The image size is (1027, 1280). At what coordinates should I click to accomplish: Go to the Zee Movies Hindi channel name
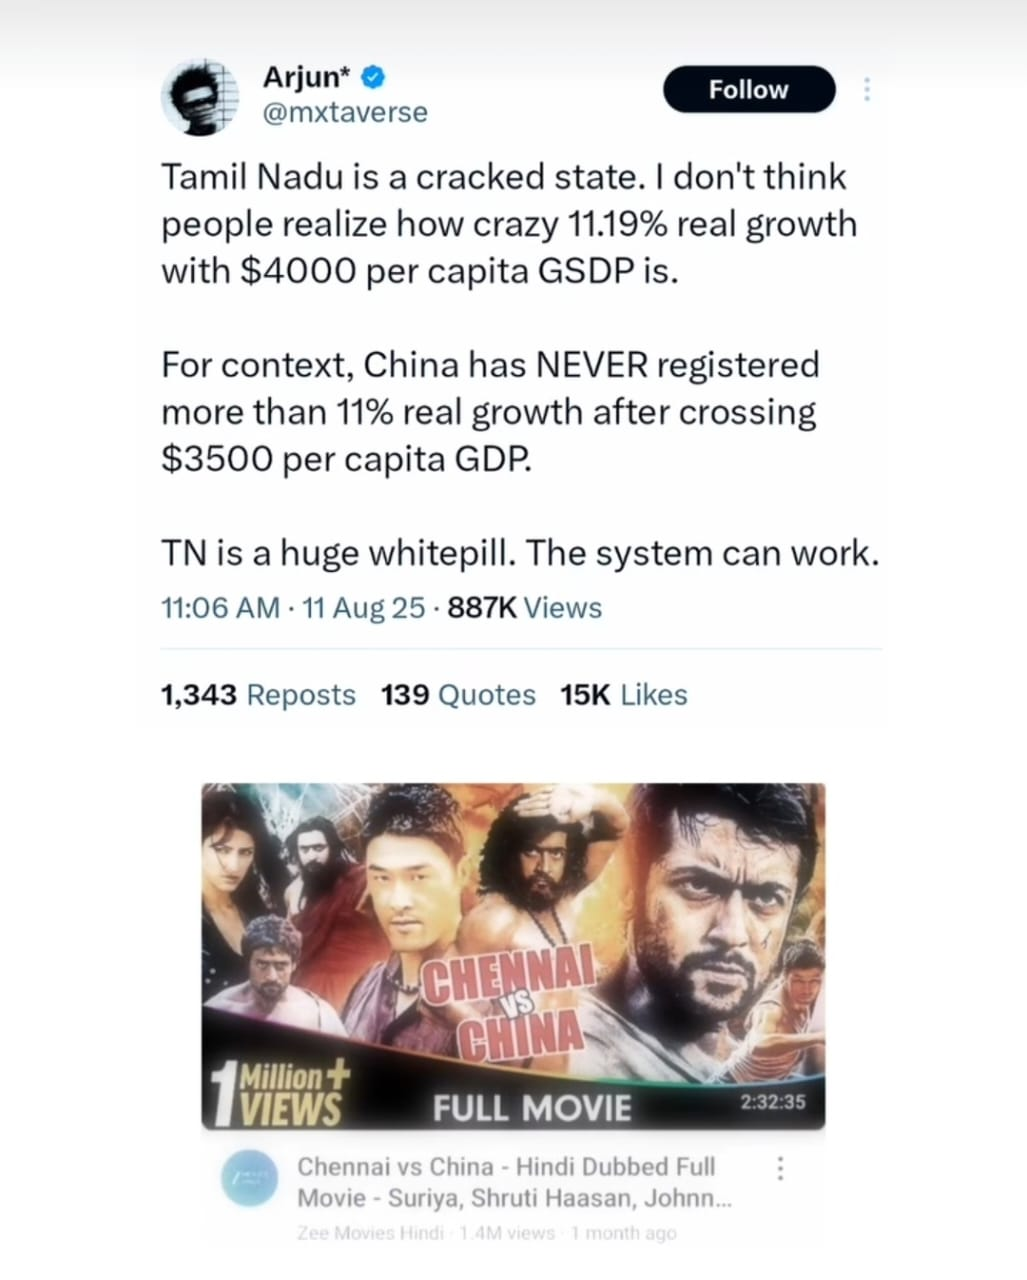(370, 1233)
